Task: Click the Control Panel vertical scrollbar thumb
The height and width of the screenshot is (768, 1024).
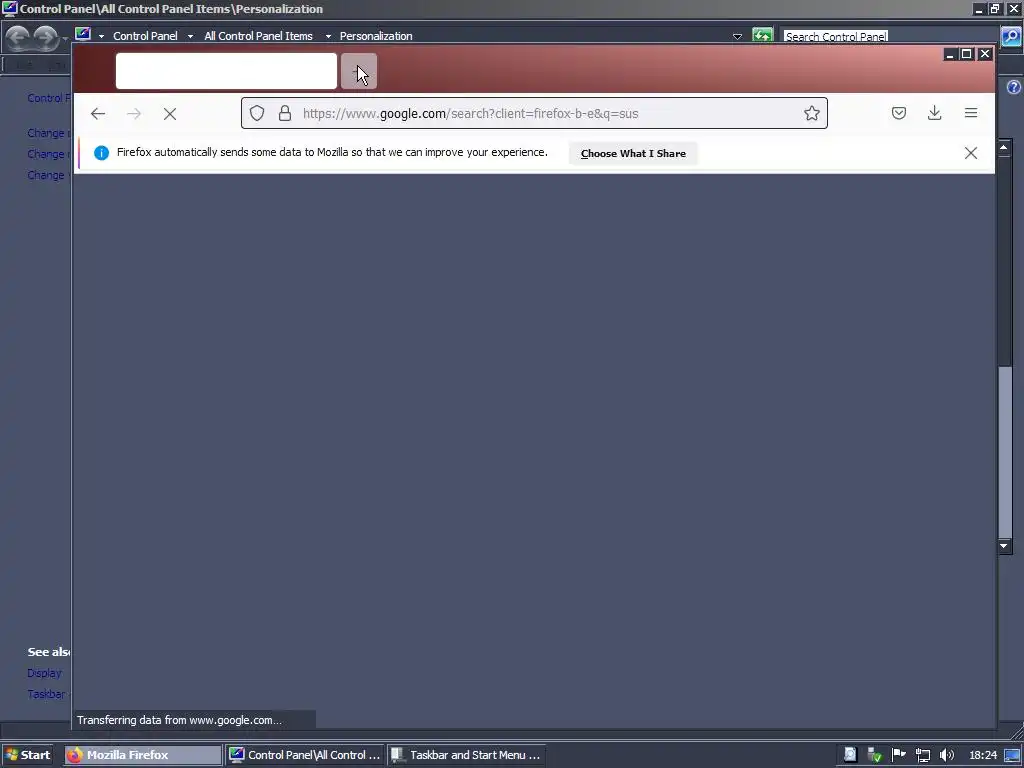Action: [1004, 452]
